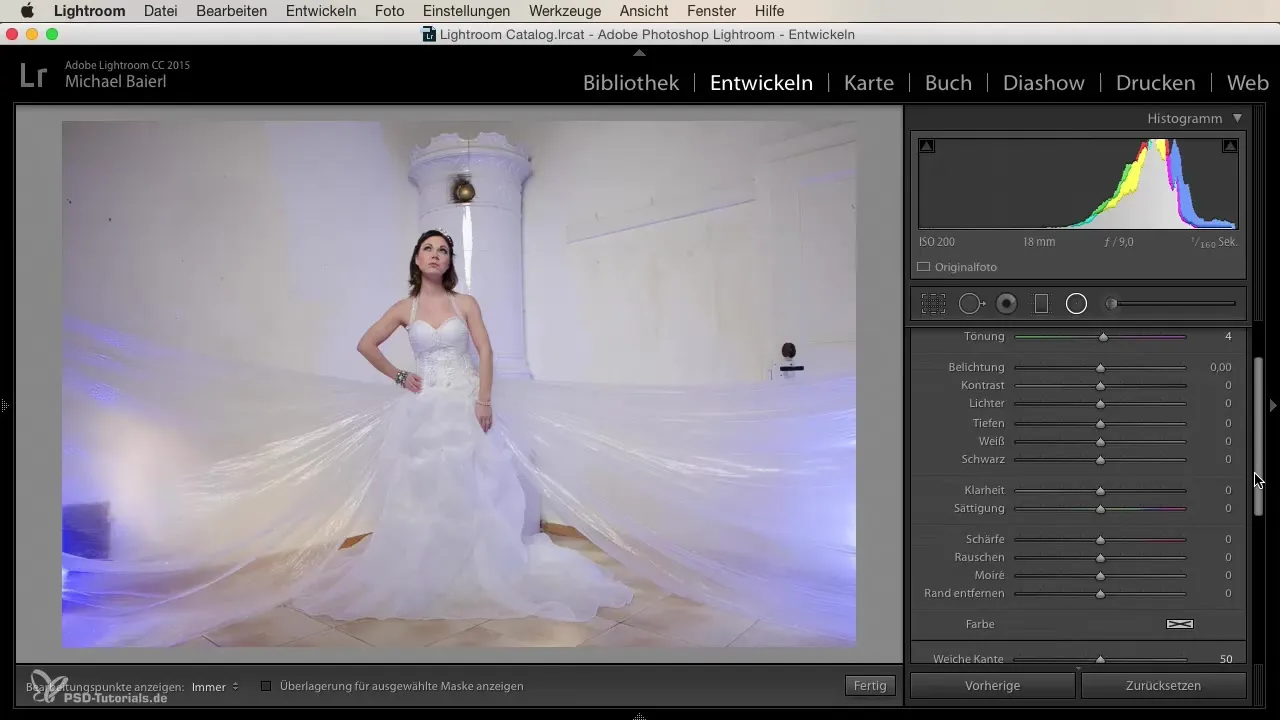Collapse the Histogramm panel
Viewport: 1280px width, 720px height.
pyautogui.click(x=1237, y=118)
